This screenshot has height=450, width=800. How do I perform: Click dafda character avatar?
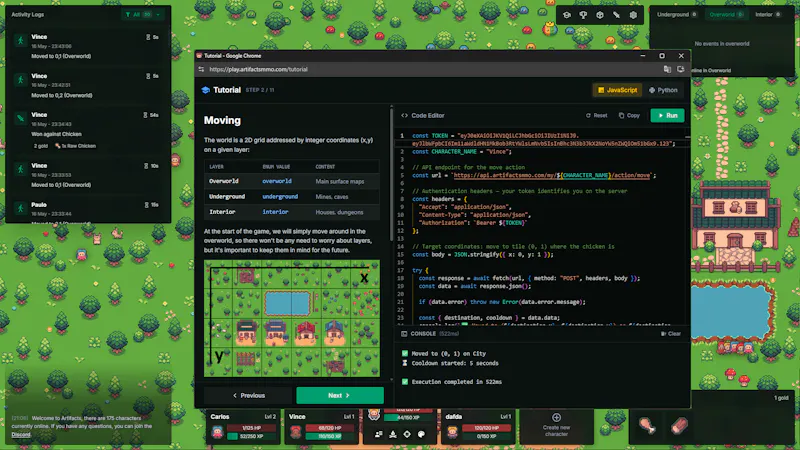point(452,432)
